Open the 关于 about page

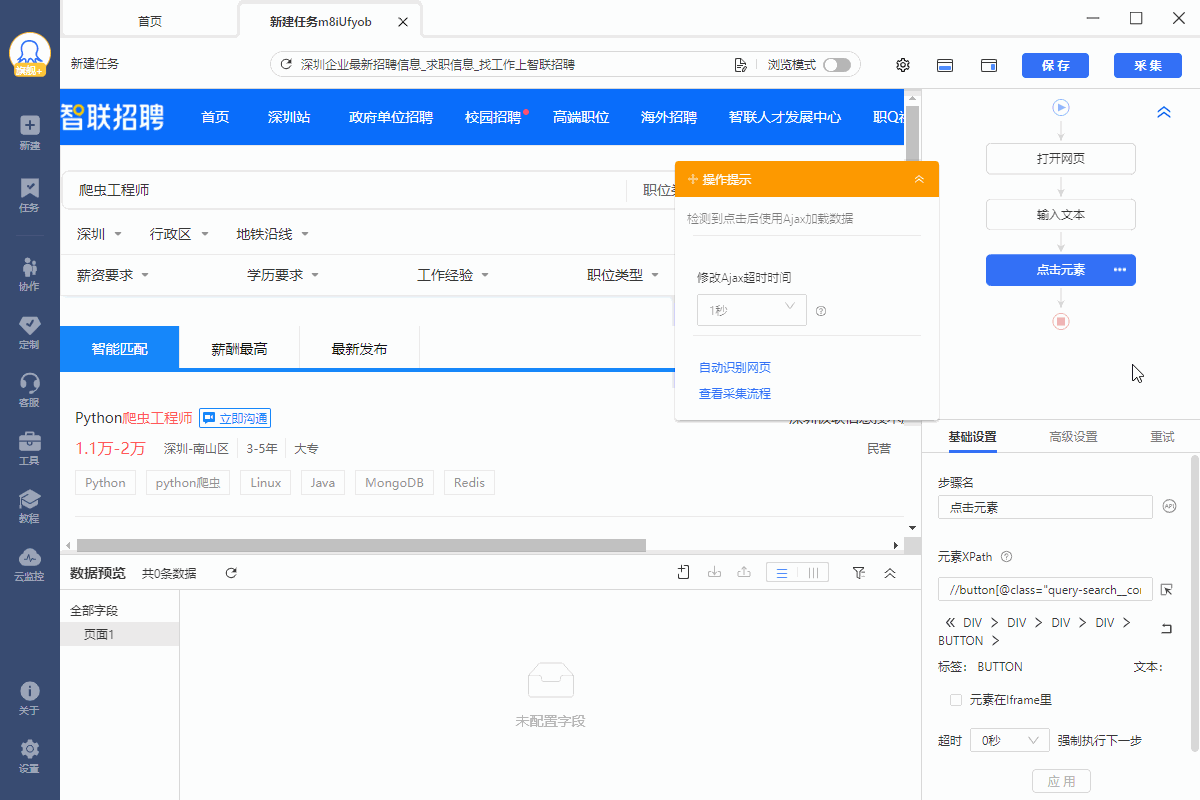click(29, 698)
